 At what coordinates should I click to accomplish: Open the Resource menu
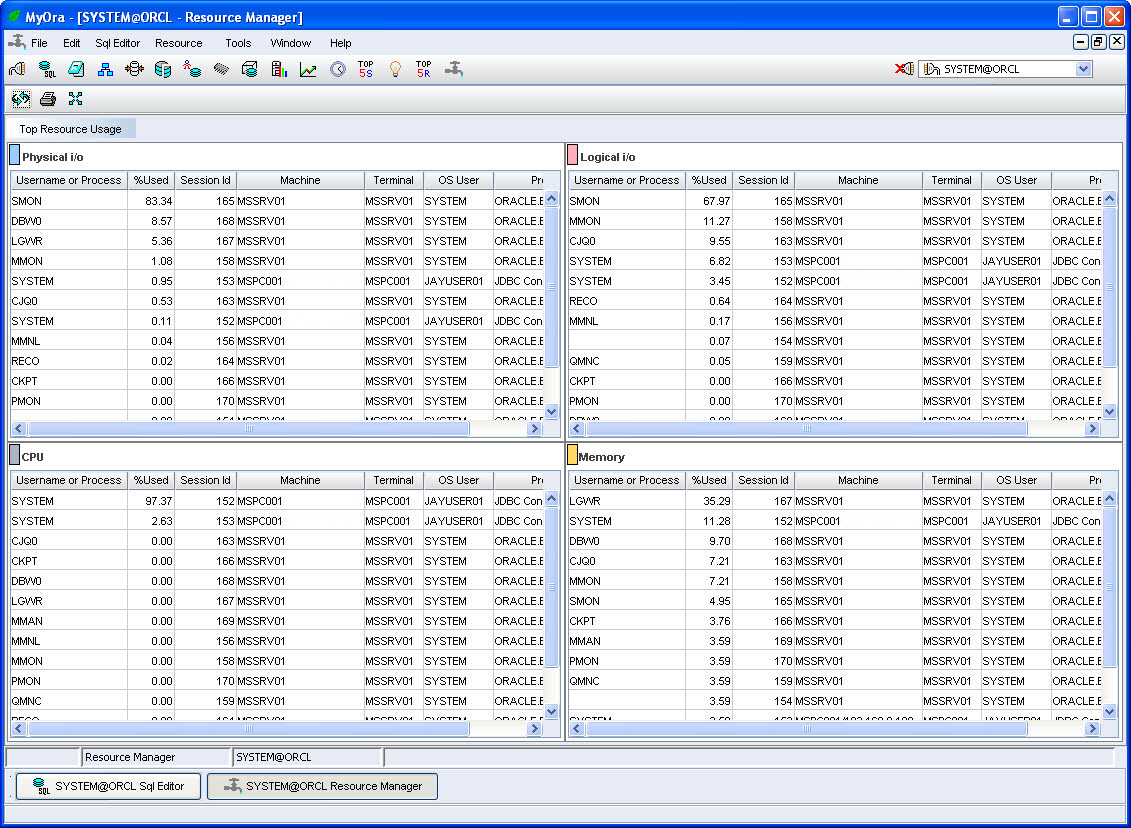tap(179, 43)
